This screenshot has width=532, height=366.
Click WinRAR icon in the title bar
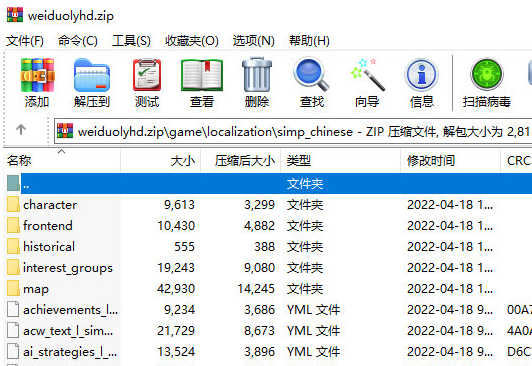pyautogui.click(x=15, y=15)
